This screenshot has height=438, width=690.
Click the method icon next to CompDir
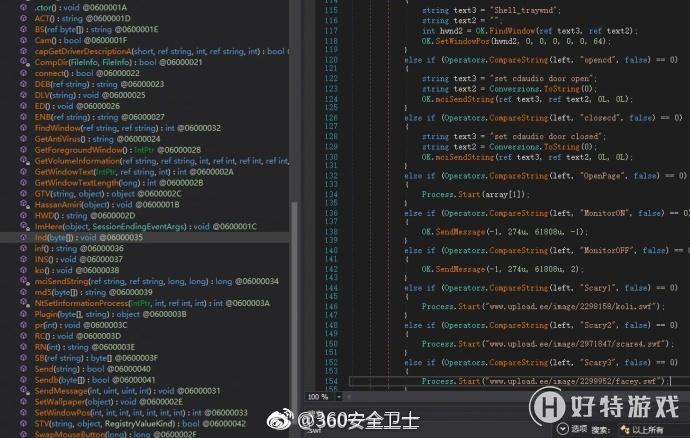tap(23, 62)
